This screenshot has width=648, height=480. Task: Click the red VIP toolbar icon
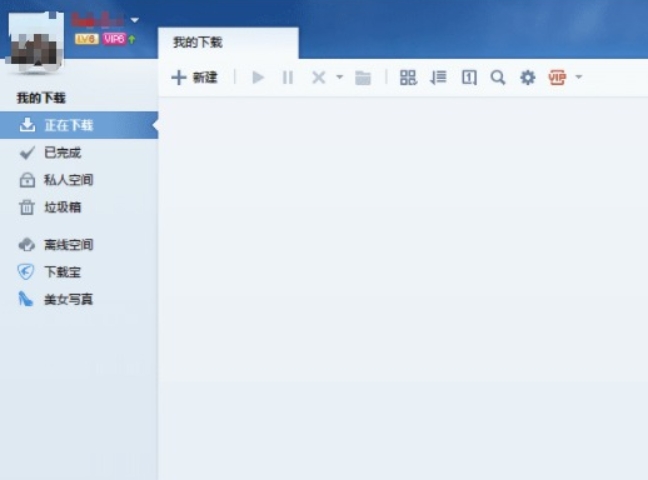click(557, 77)
